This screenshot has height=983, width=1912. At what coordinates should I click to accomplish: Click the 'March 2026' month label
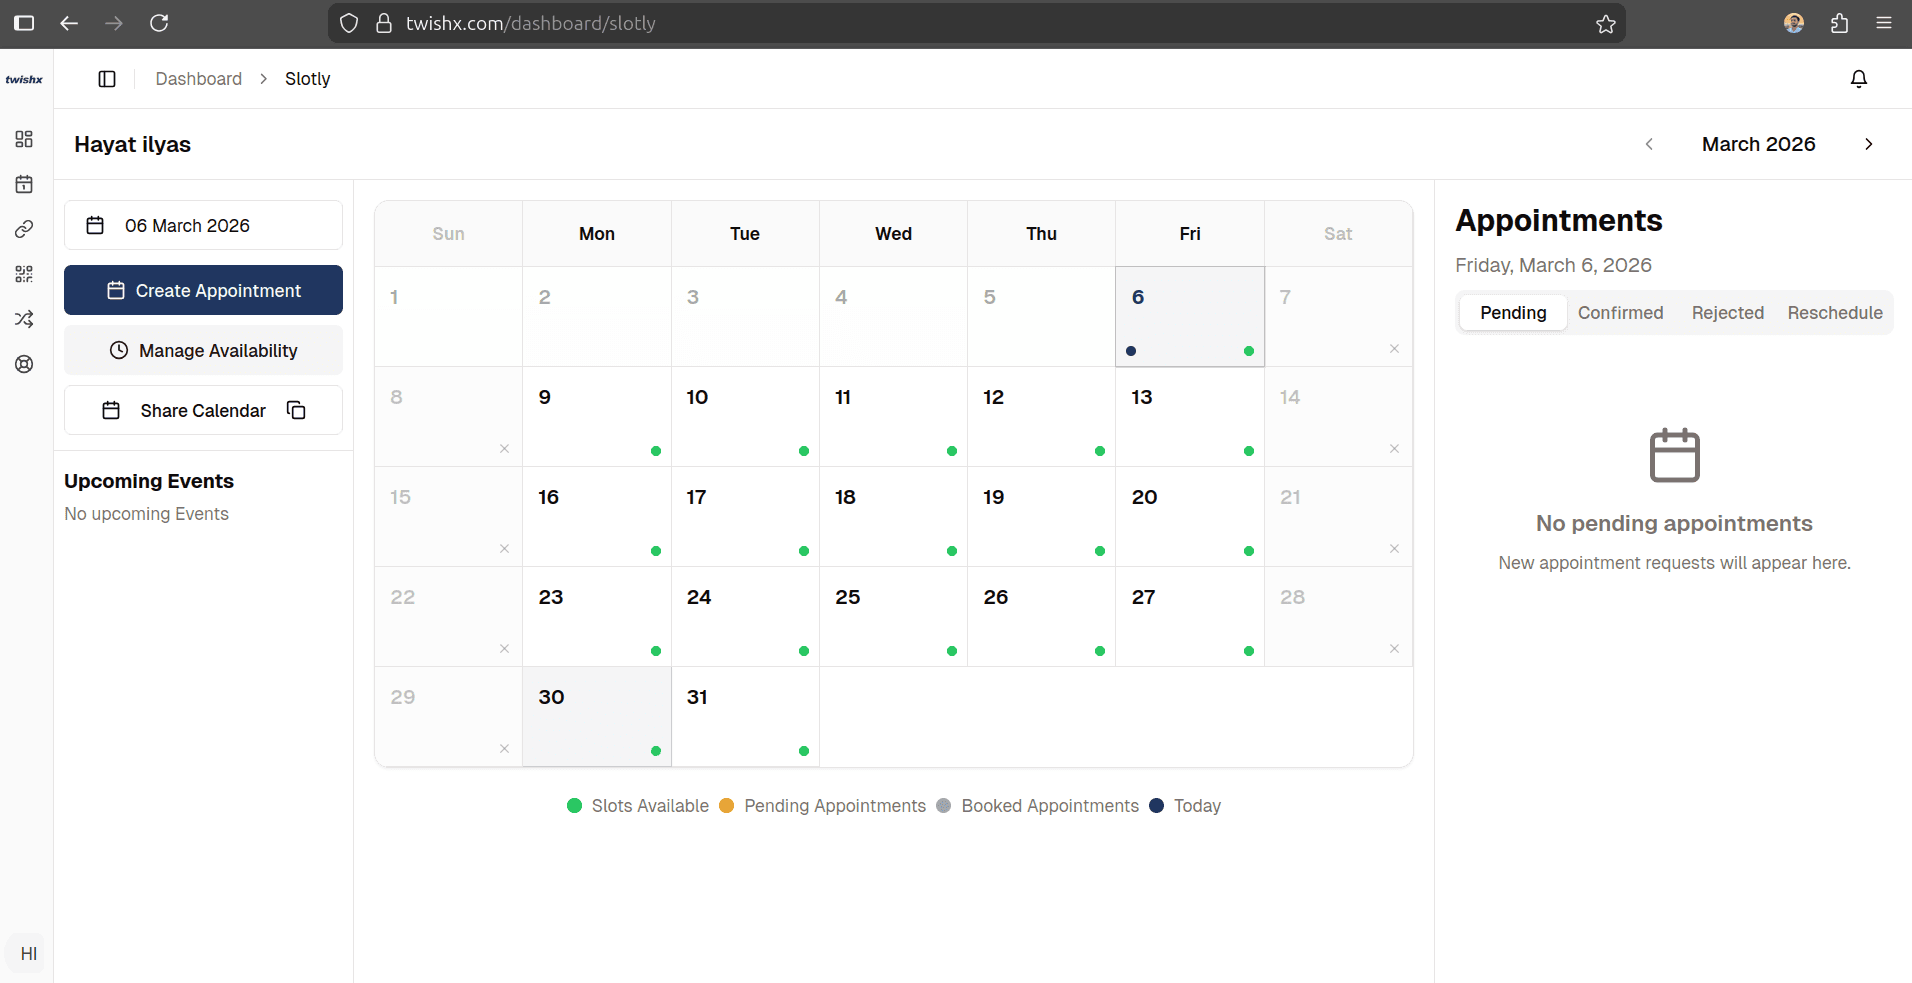(x=1758, y=144)
